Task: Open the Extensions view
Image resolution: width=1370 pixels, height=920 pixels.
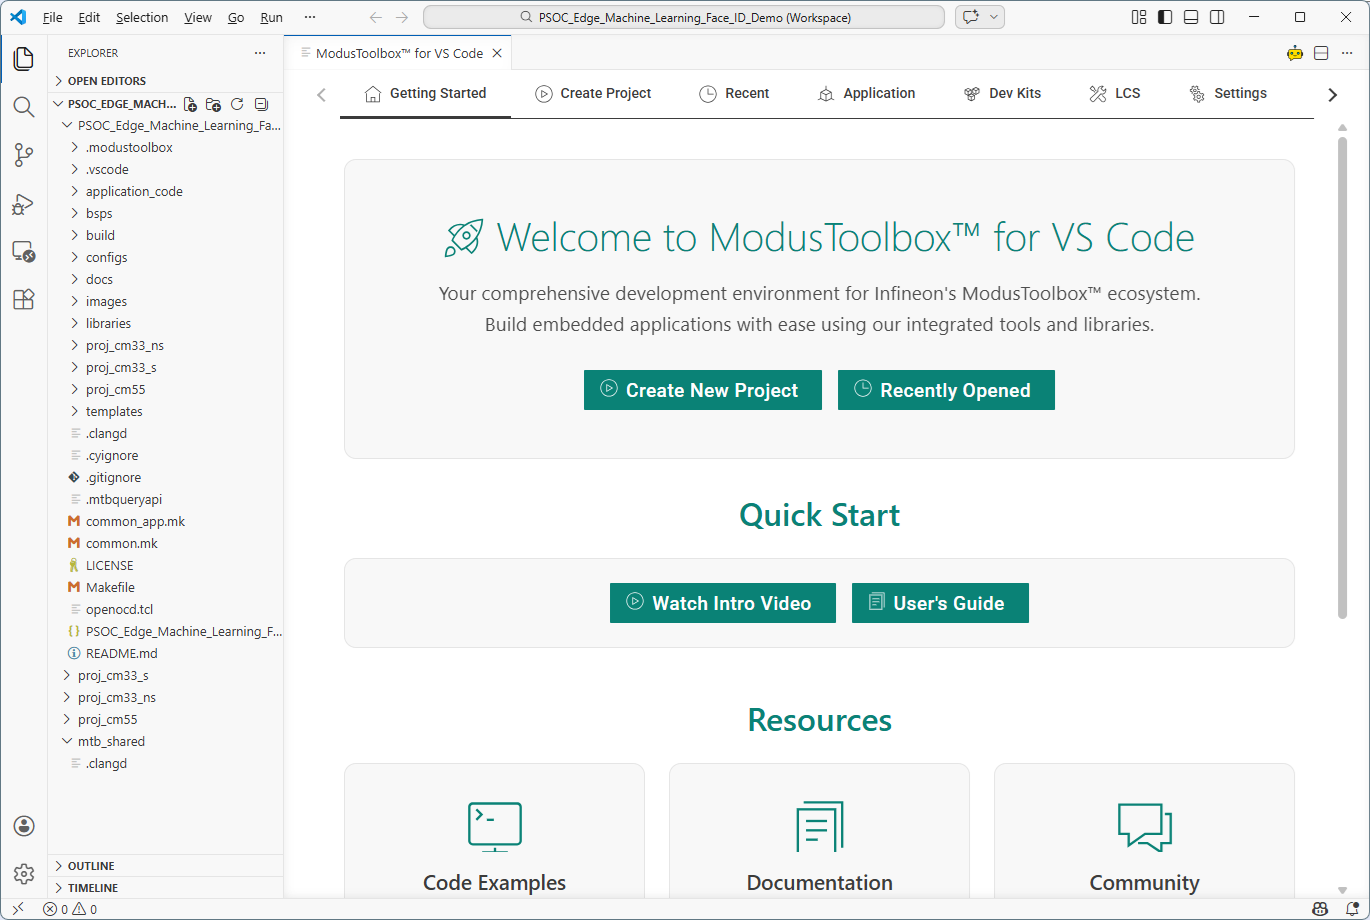Action: [x=24, y=299]
